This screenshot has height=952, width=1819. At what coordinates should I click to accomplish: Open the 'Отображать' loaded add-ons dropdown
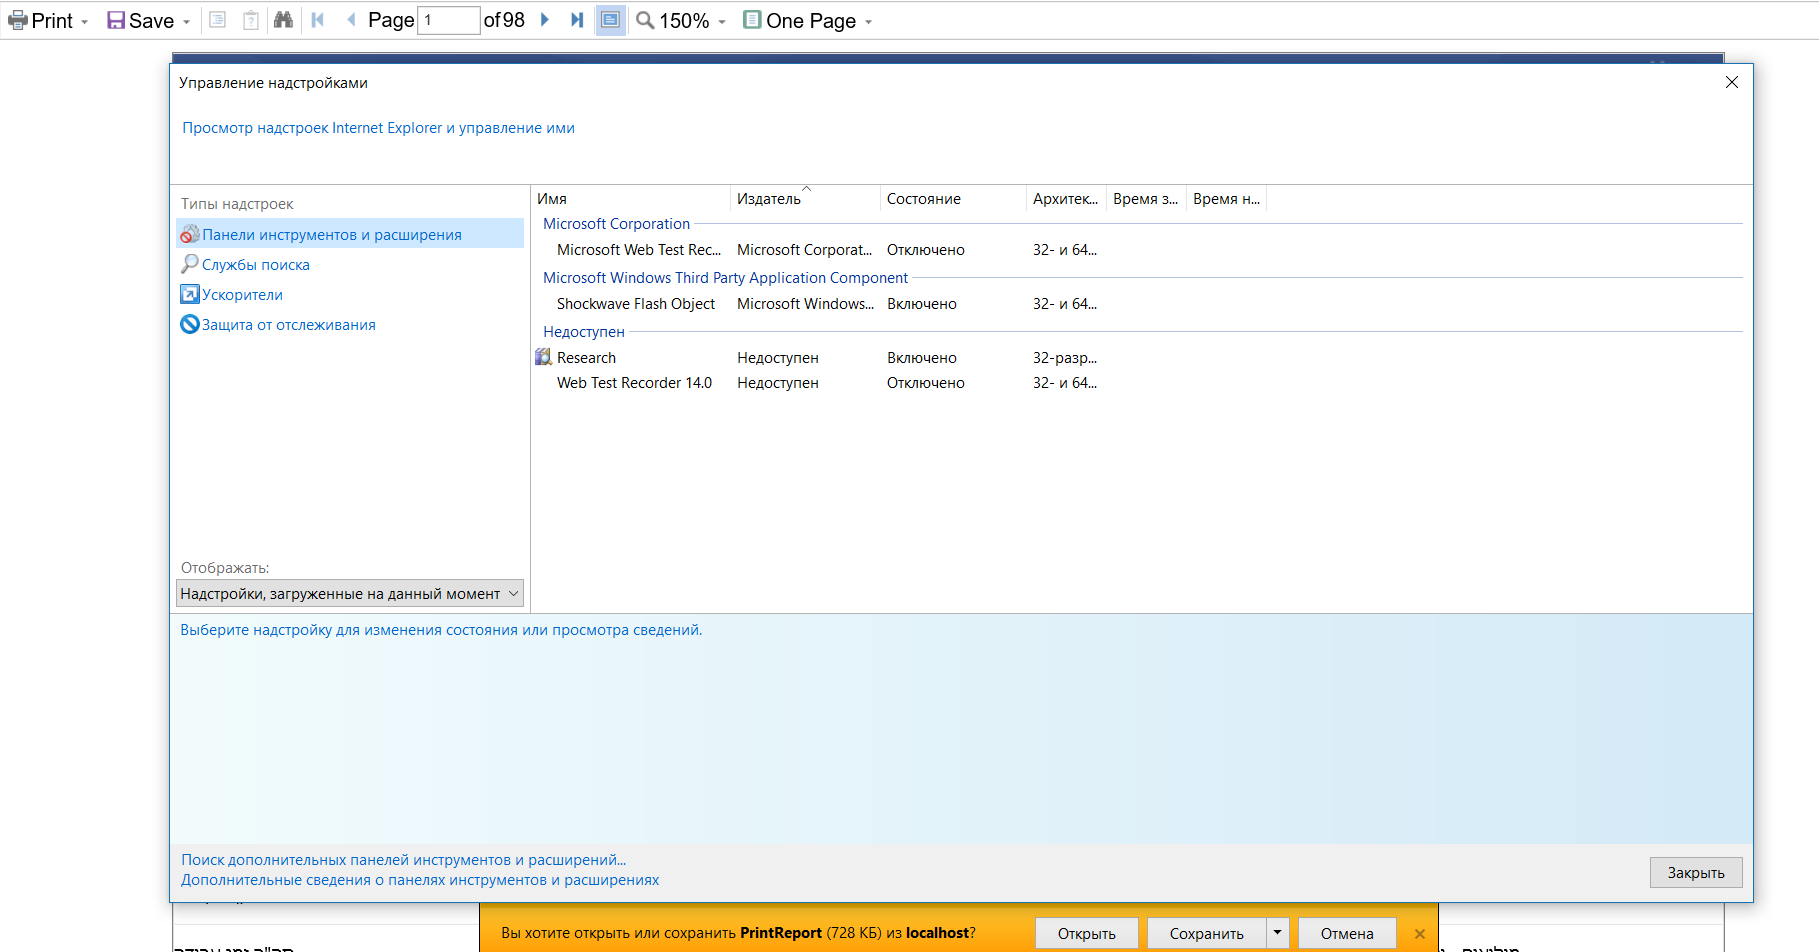350,593
